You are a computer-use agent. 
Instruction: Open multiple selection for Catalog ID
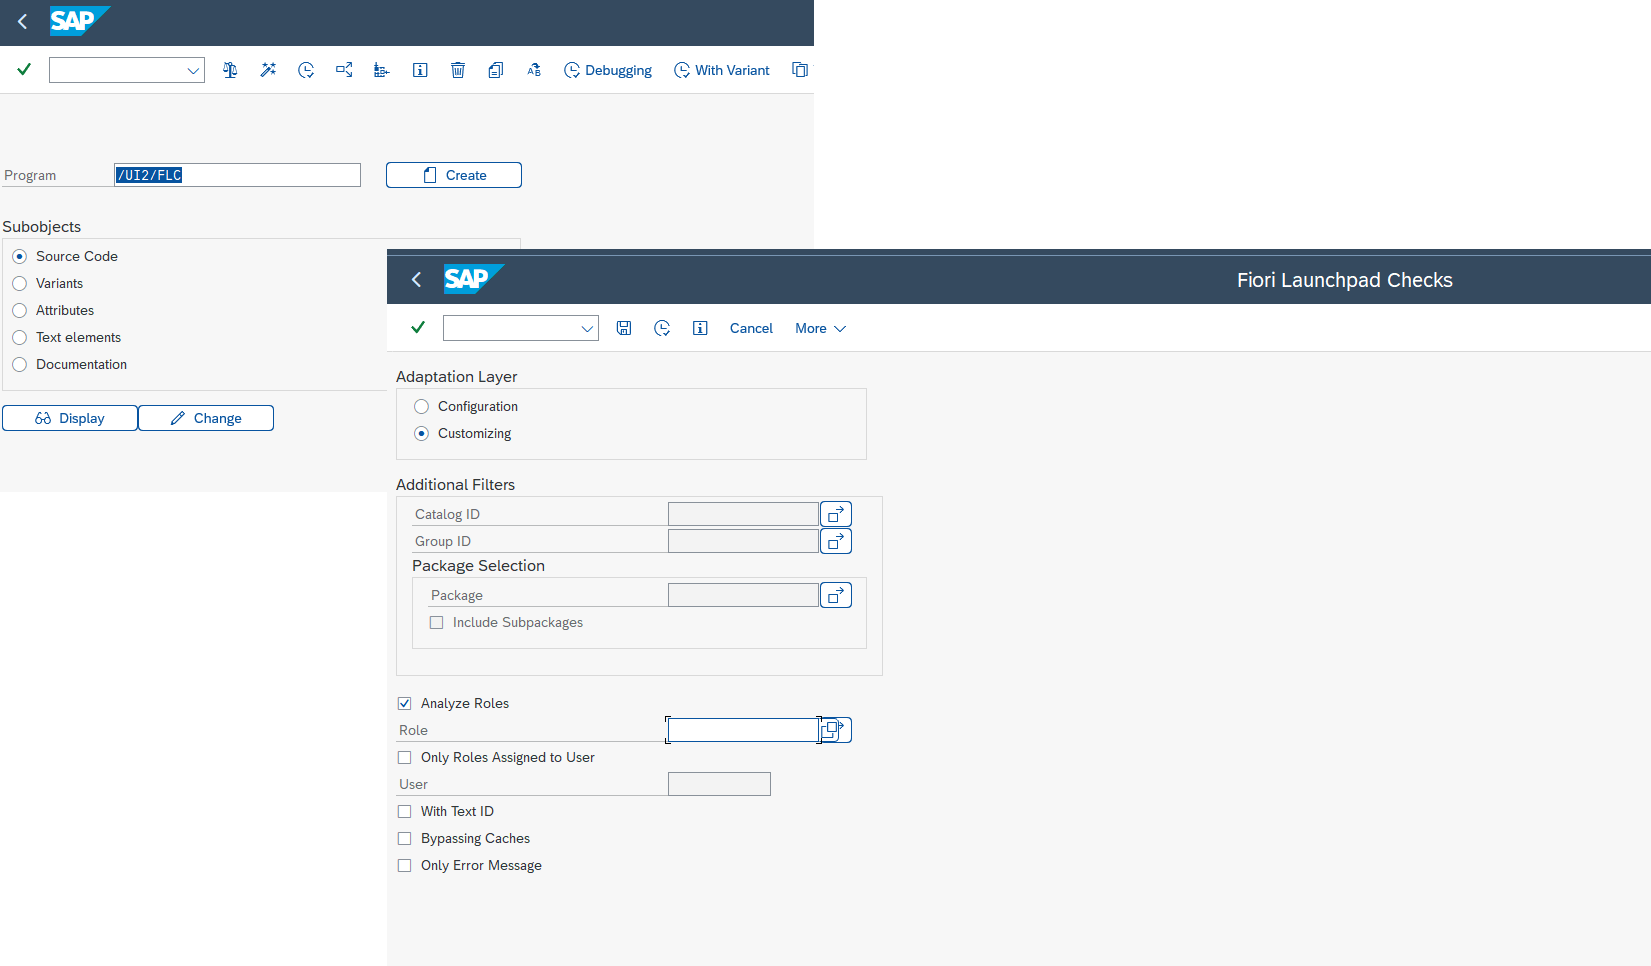pos(836,514)
